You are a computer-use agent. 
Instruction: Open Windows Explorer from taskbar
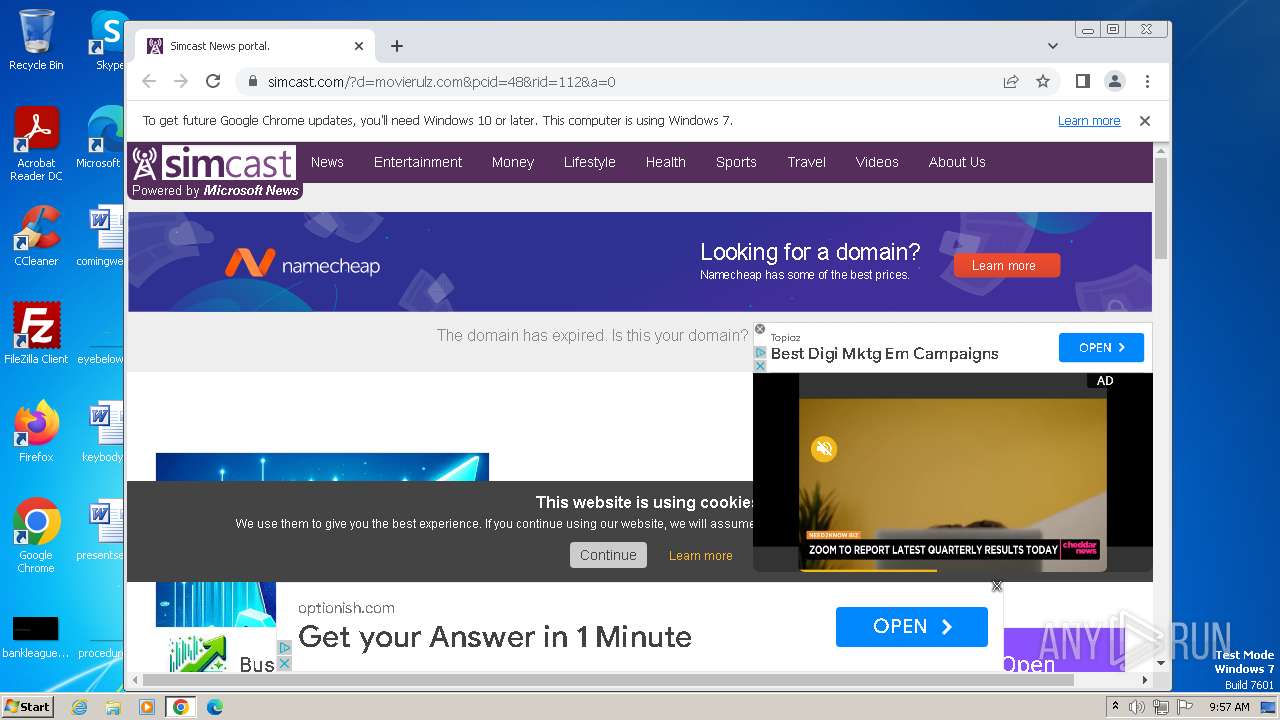(113, 707)
